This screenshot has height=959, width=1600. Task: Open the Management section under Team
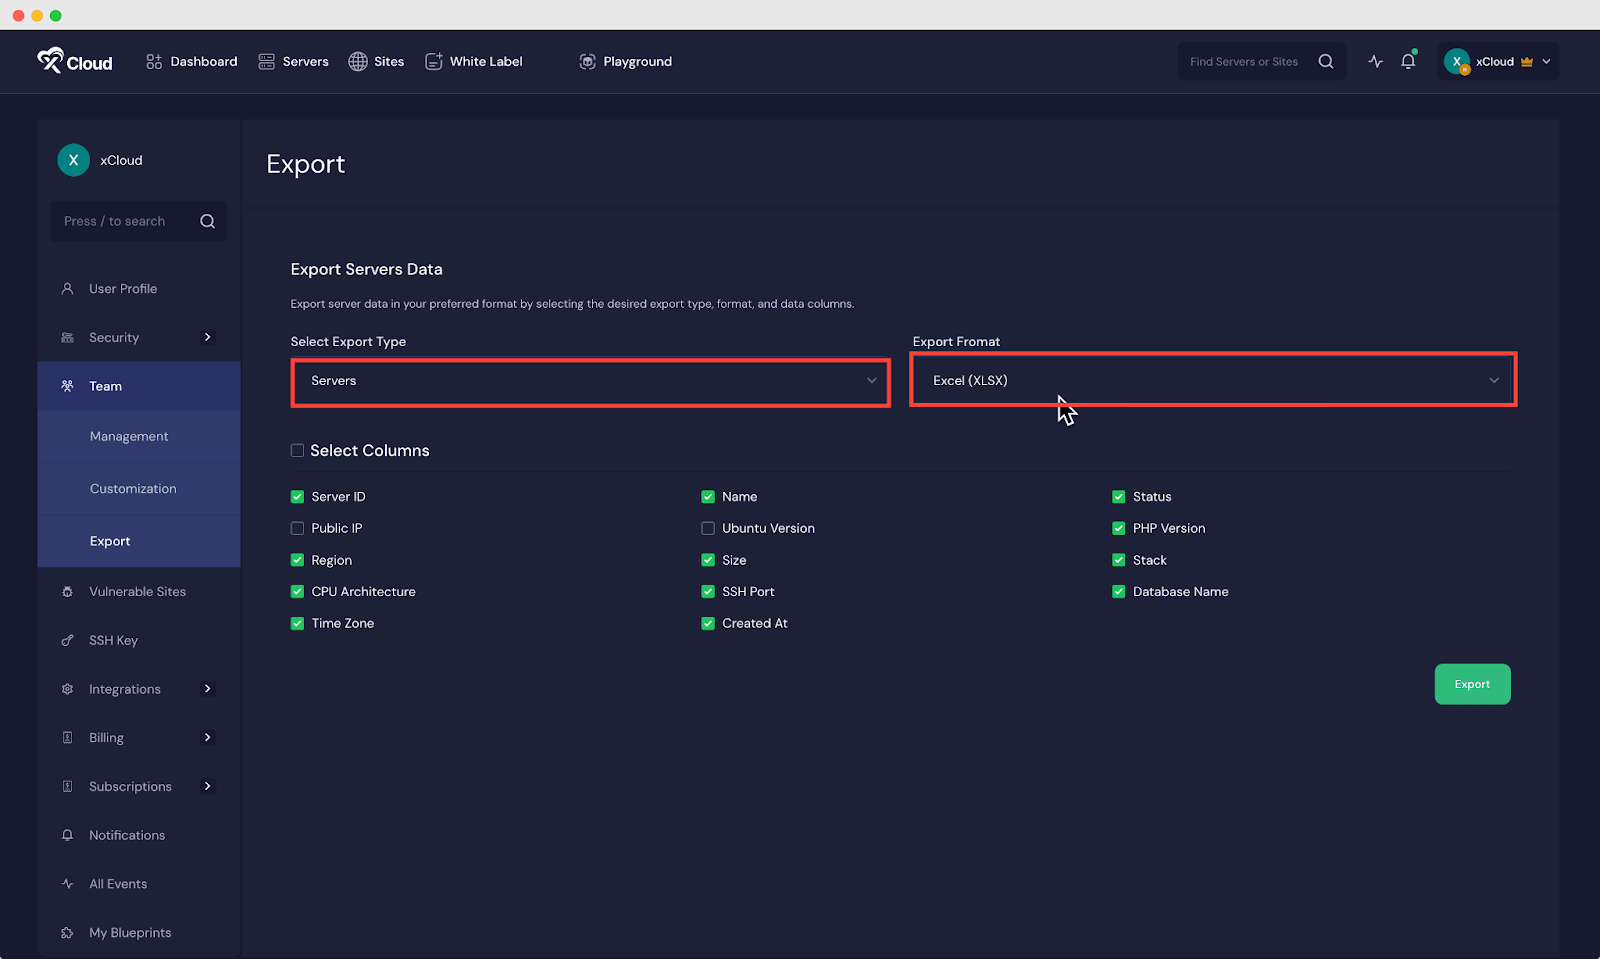coord(129,436)
